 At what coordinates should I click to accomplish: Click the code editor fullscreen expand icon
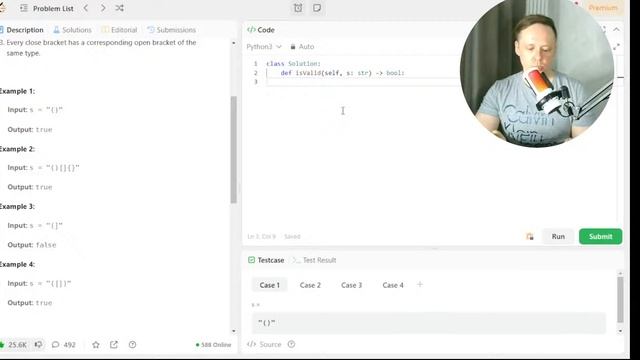coord(616,47)
